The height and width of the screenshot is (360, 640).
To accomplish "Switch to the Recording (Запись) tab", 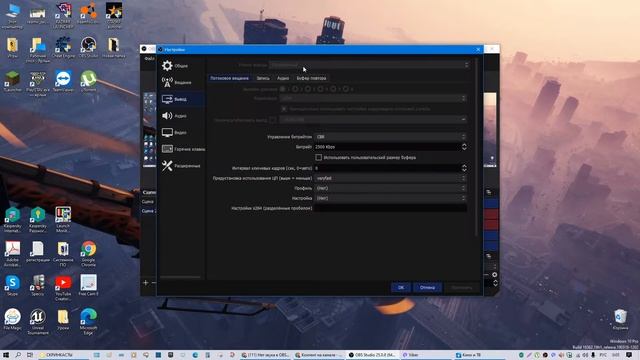I will (x=263, y=78).
